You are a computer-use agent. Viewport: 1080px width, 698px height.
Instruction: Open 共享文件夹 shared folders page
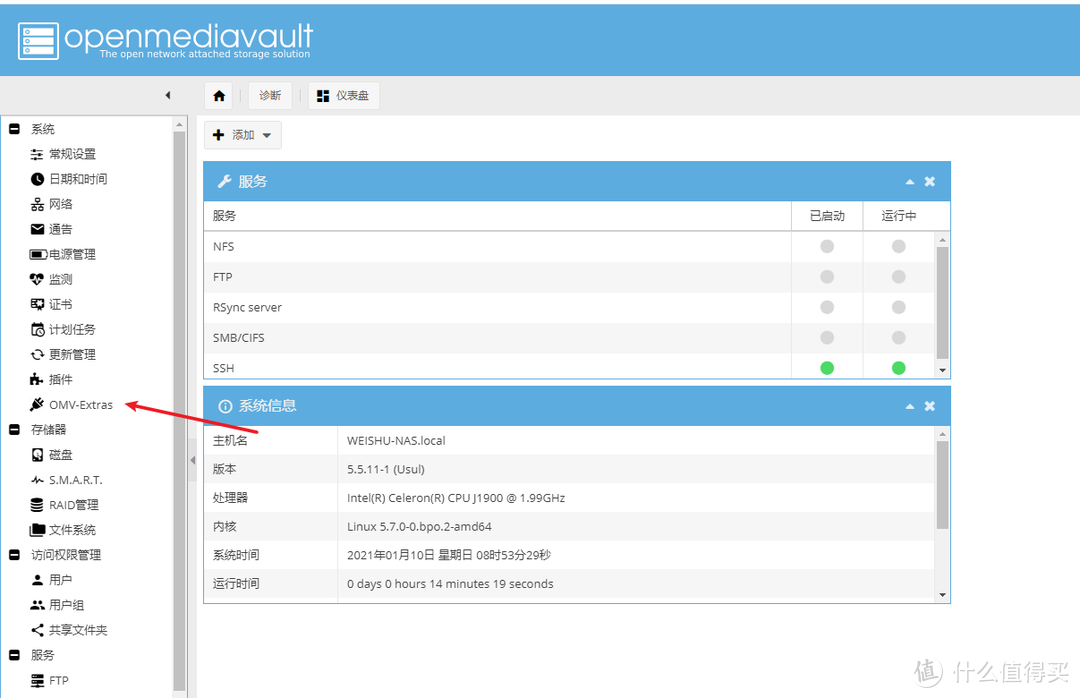click(x=78, y=630)
